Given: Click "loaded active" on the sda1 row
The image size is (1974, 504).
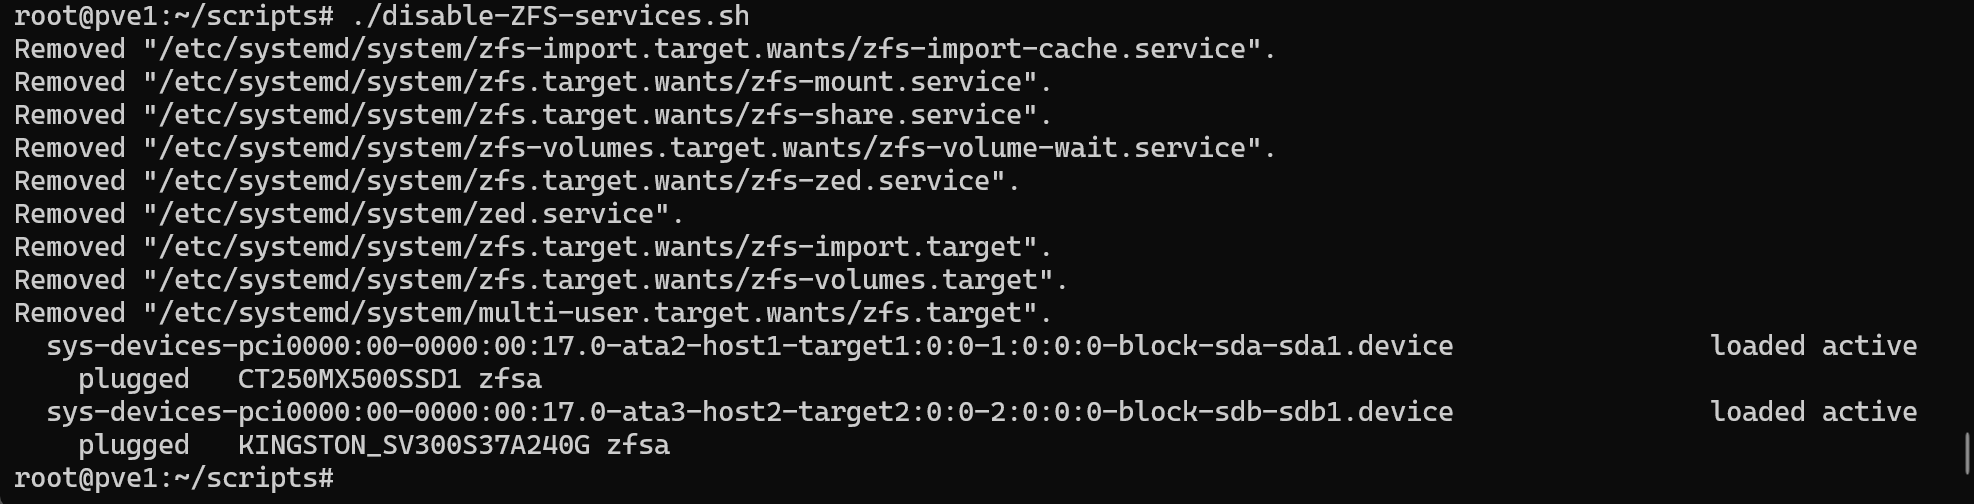Looking at the screenshot, I should [1814, 347].
